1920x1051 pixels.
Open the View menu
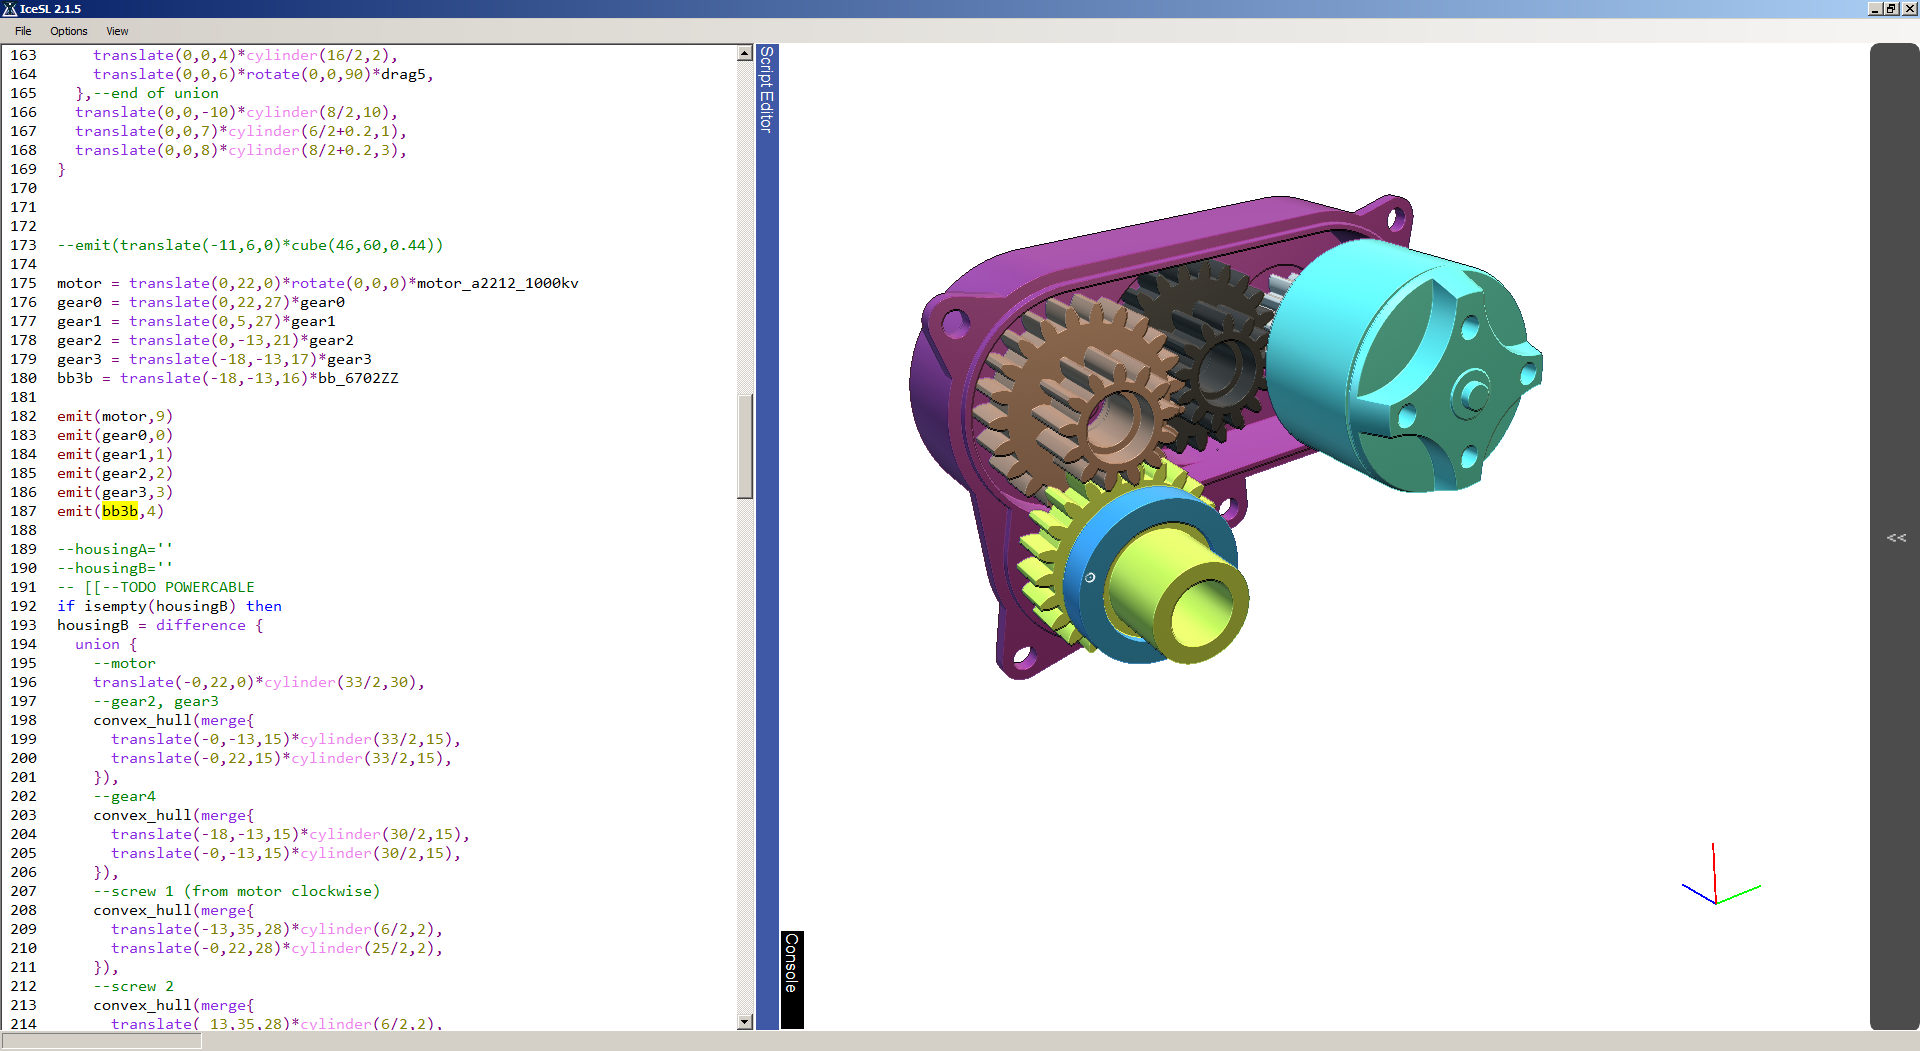(x=117, y=31)
